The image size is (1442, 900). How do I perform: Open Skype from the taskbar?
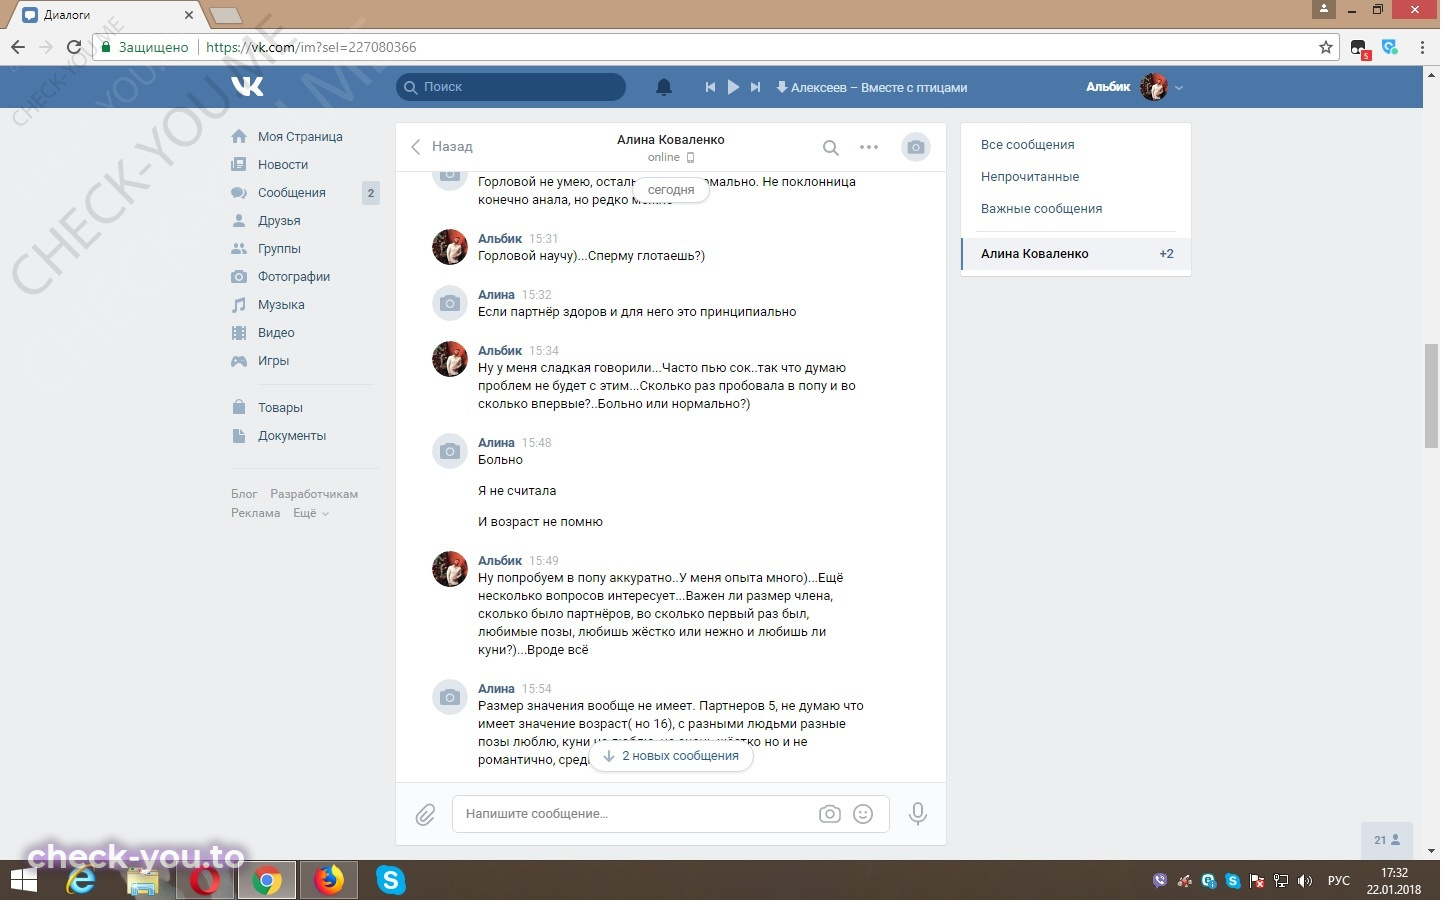(391, 880)
